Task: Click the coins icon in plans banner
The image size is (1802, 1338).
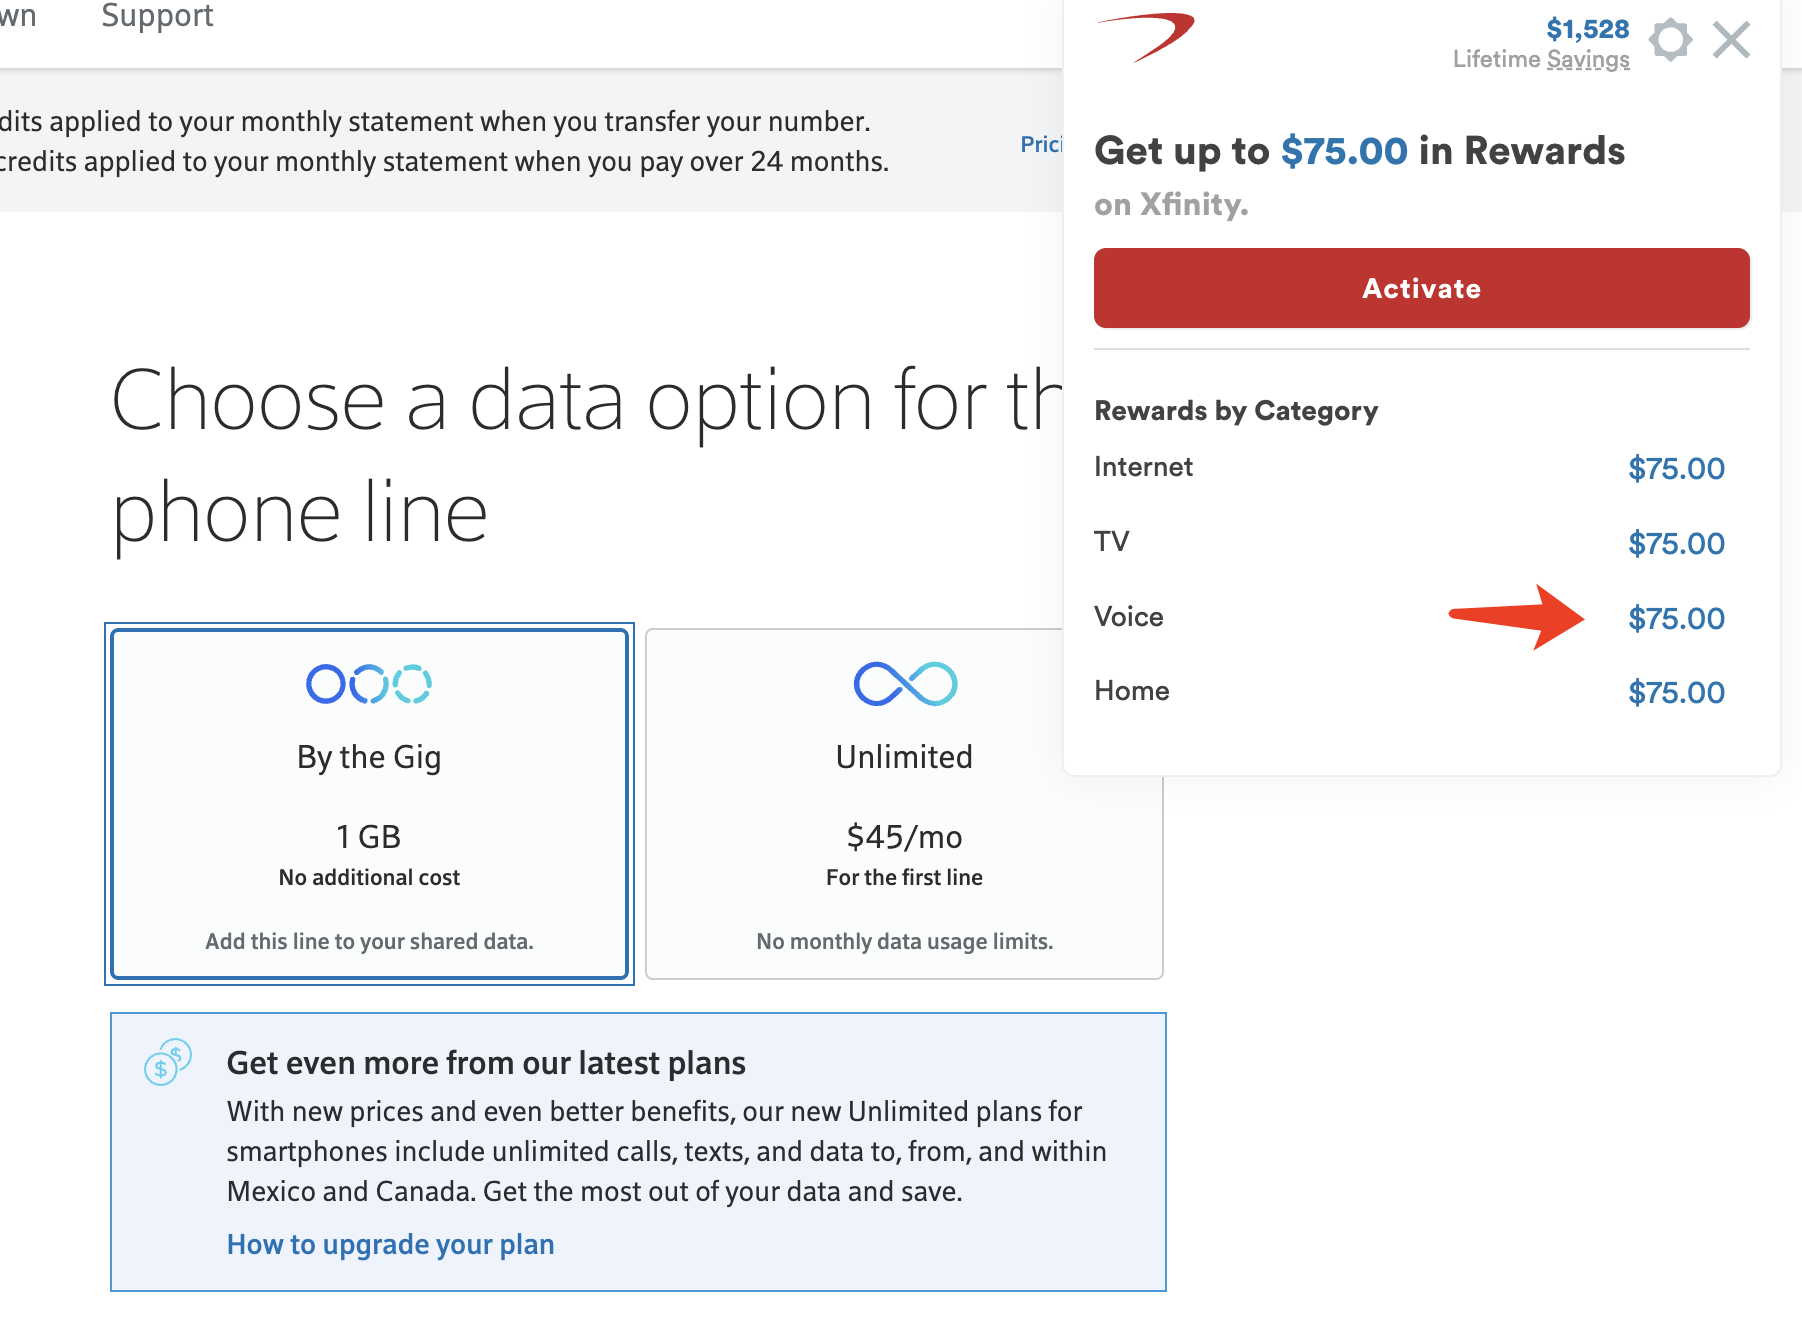Action: click(168, 1062)
